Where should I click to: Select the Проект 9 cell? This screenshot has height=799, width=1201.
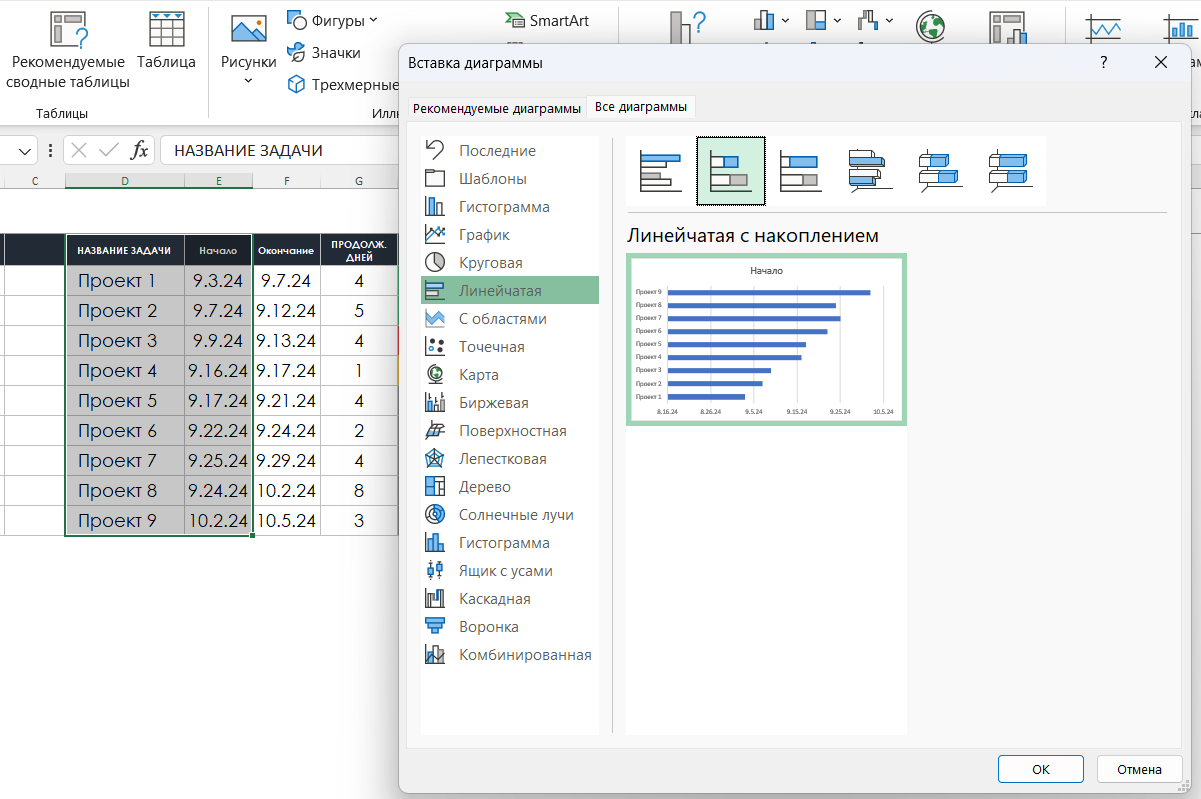125,521
